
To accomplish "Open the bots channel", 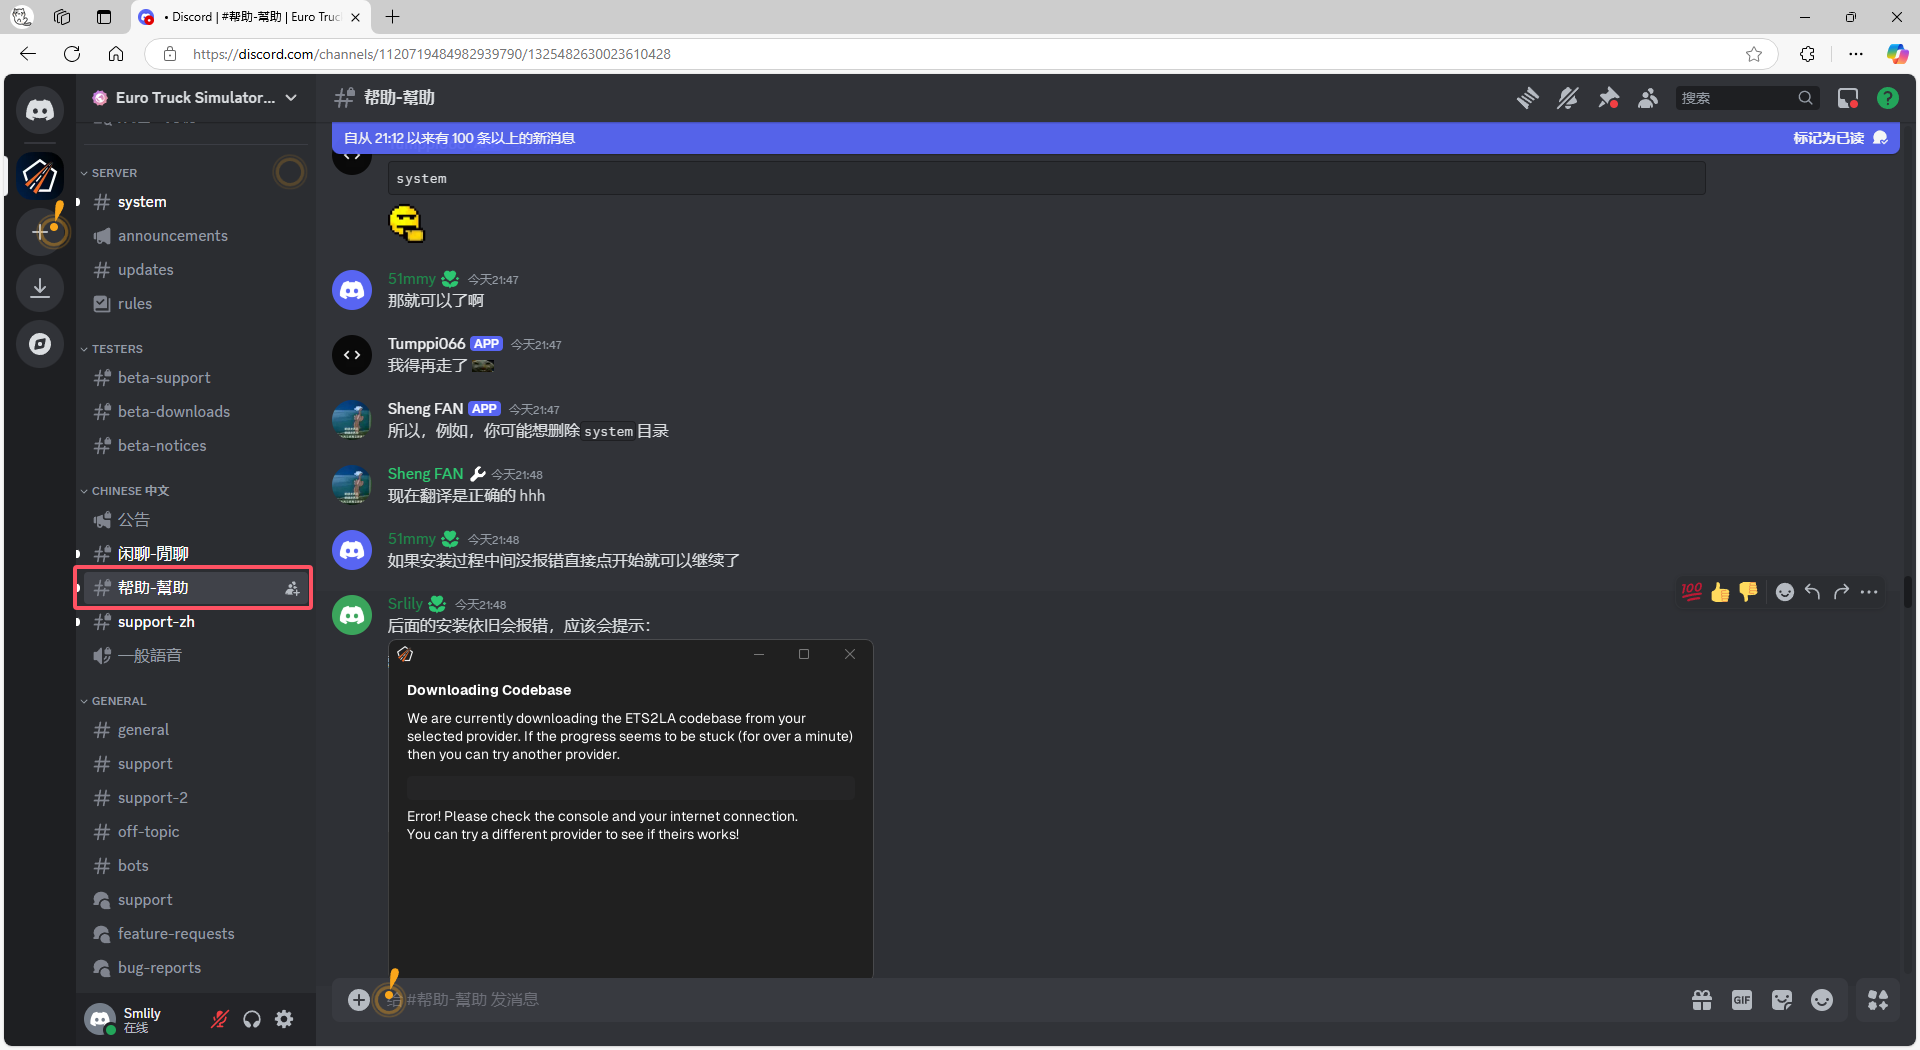I will click(x=195, y=866).
